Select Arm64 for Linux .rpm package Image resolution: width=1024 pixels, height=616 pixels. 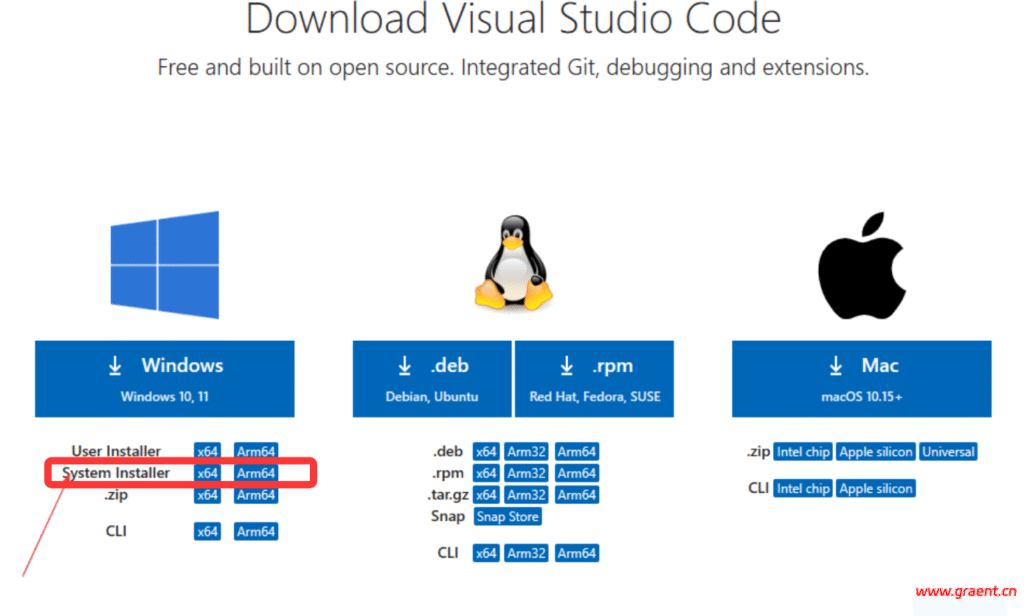pyautogui.click(x=577, y=473)
